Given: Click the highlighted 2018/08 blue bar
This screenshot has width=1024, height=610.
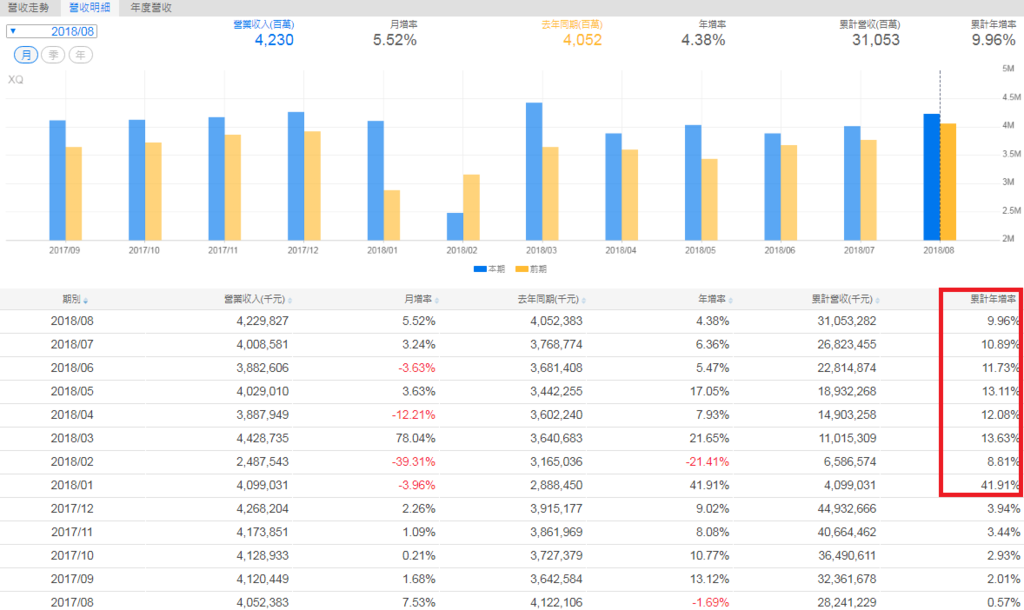Looking at the screenshot, I should coord(931,177).
